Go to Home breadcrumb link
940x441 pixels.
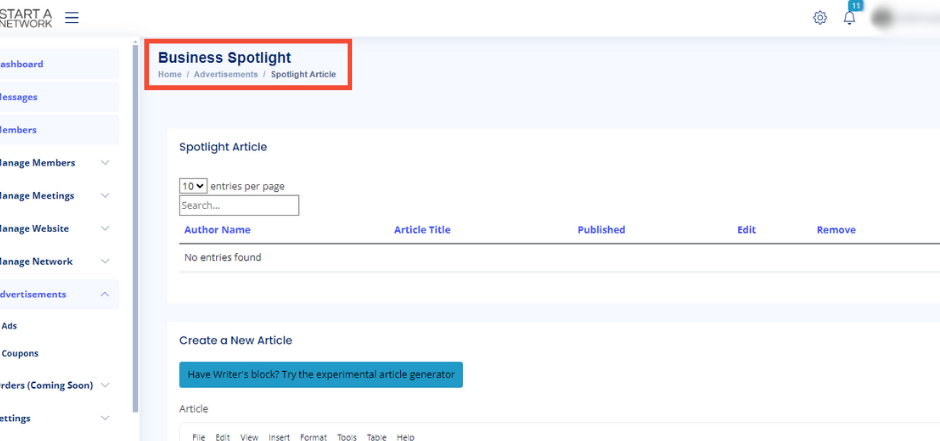[170, 75]
